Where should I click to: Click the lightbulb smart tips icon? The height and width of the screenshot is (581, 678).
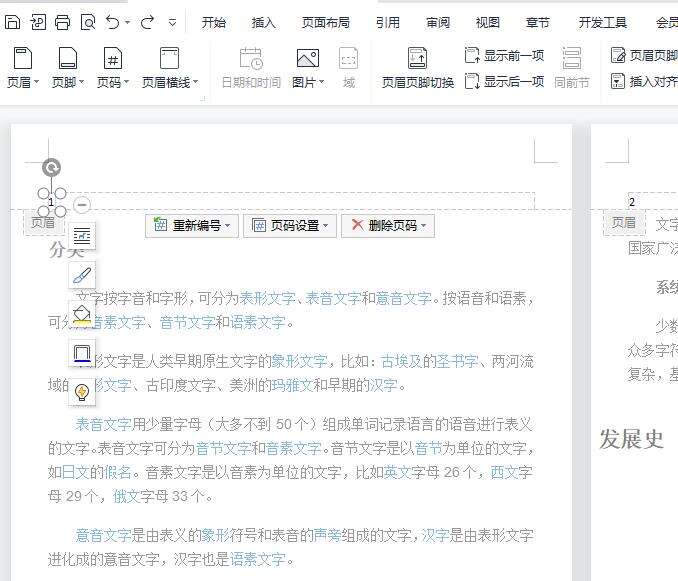tap(82, 393)
